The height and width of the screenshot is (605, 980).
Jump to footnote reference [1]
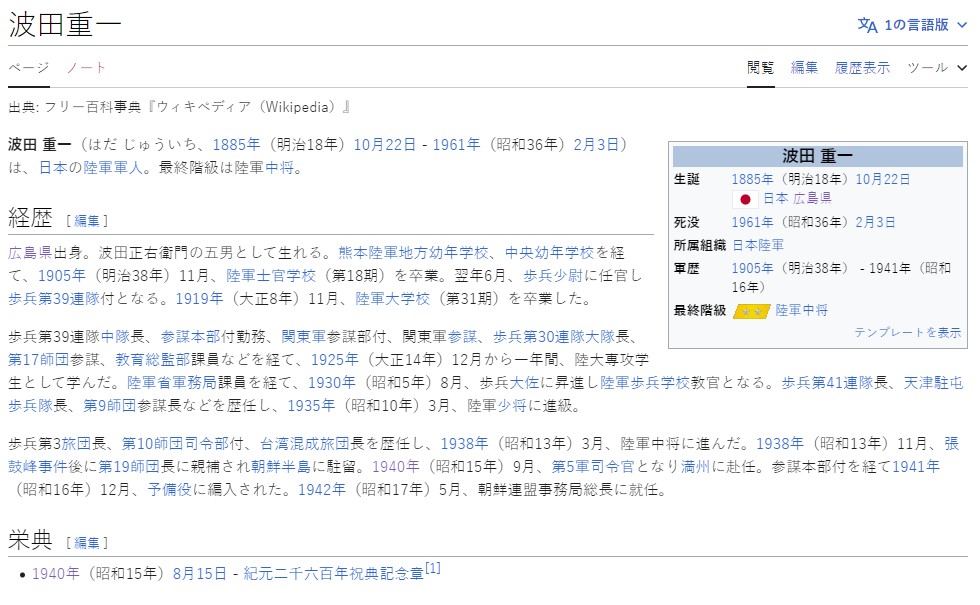click(433, 568)
